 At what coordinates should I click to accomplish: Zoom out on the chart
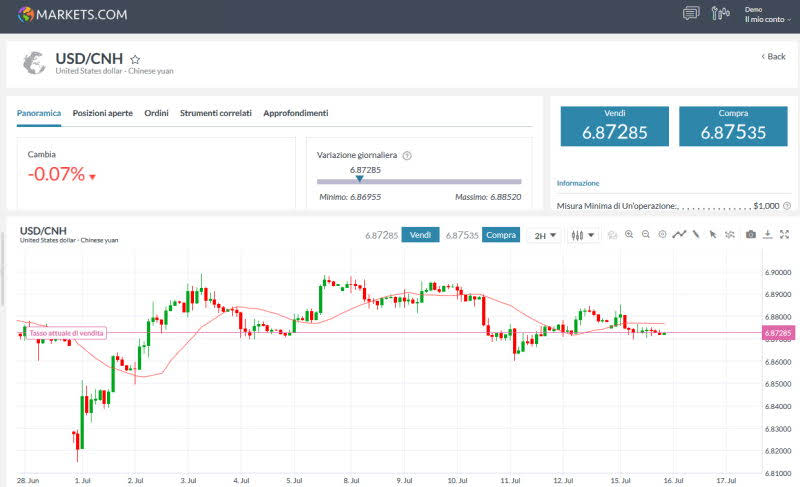pyautogui.click(x=646, y=235)
